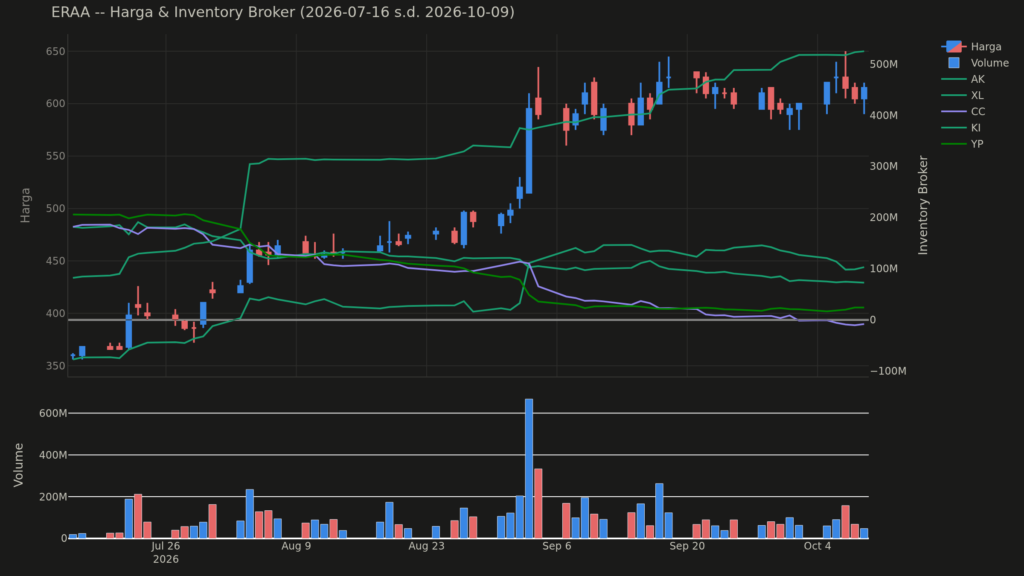Screen dimensions: 1024x576
Task: Toggle the KI broker legend entry
Action: (961, 128)
